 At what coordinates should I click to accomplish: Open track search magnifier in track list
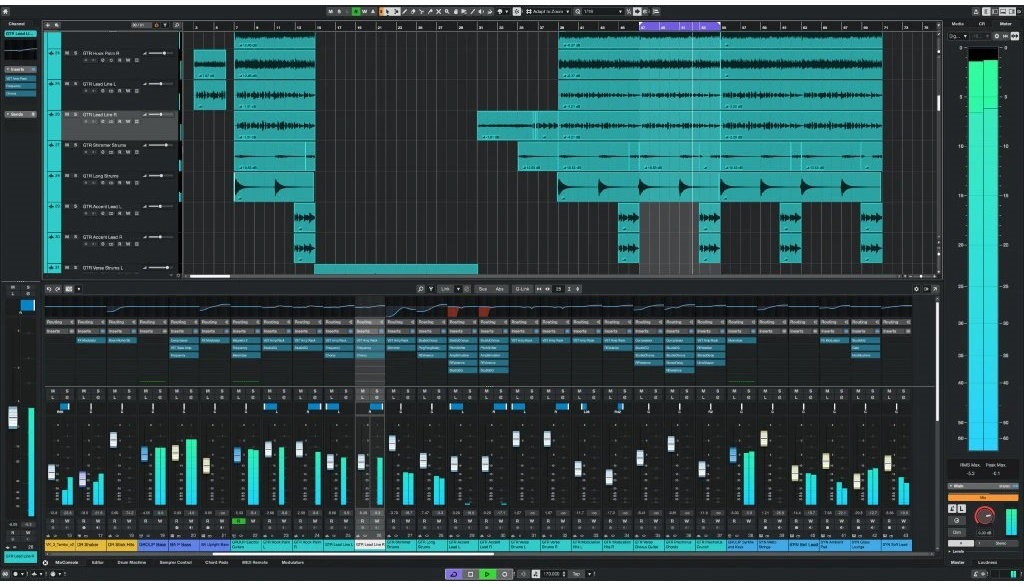[176, 25]
